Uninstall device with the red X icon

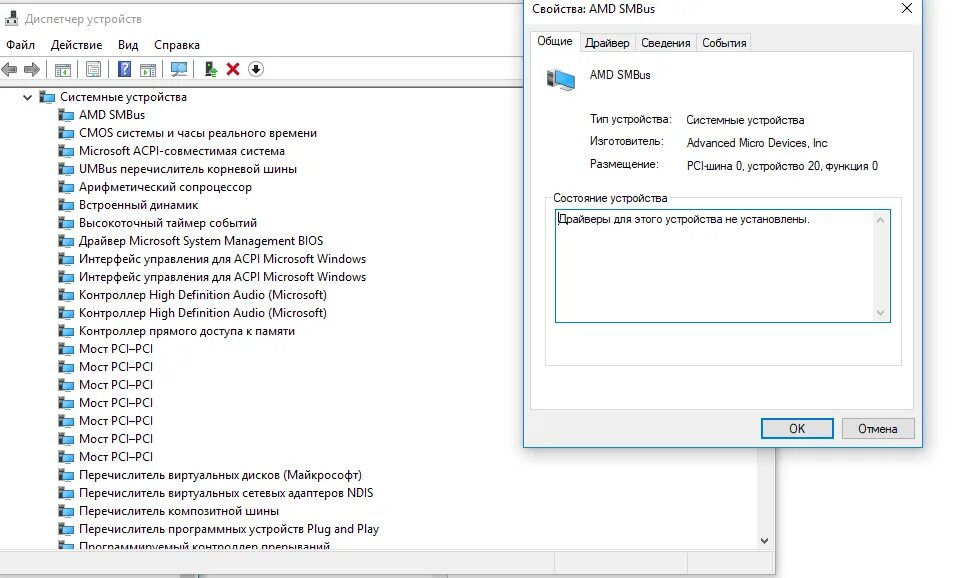pos(233,69)
